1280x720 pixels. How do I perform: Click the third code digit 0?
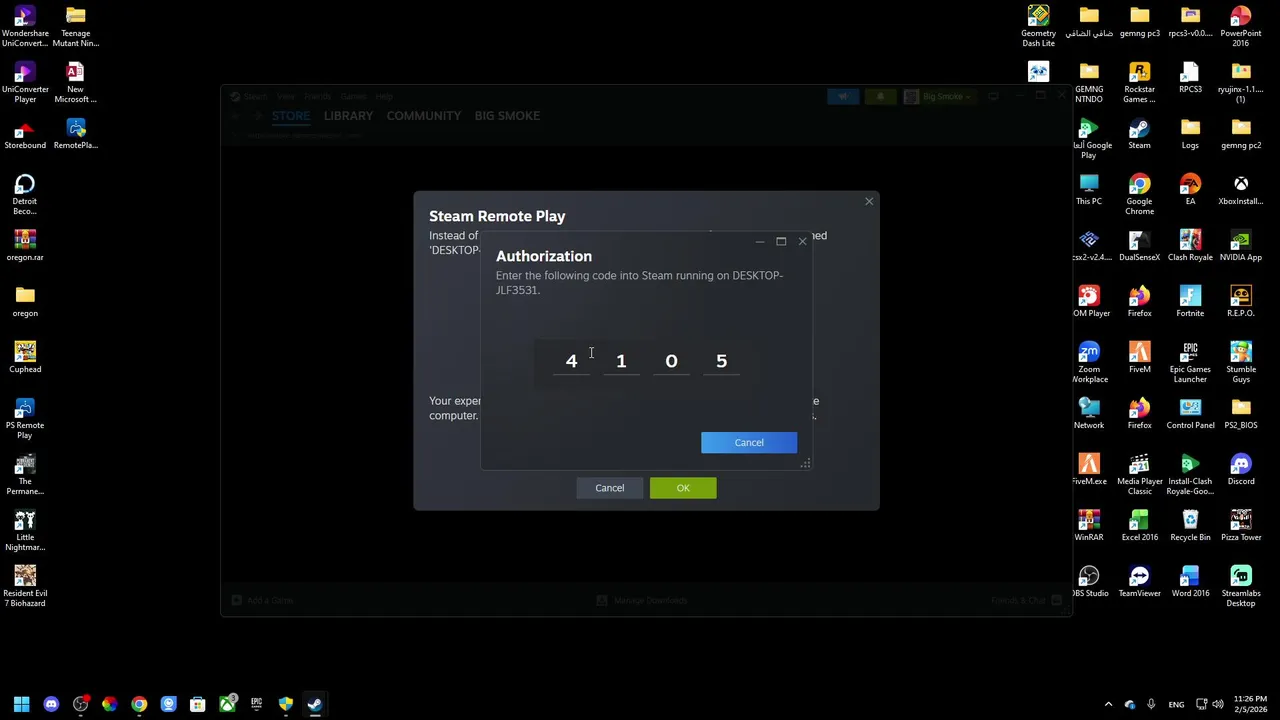[671, 361]
